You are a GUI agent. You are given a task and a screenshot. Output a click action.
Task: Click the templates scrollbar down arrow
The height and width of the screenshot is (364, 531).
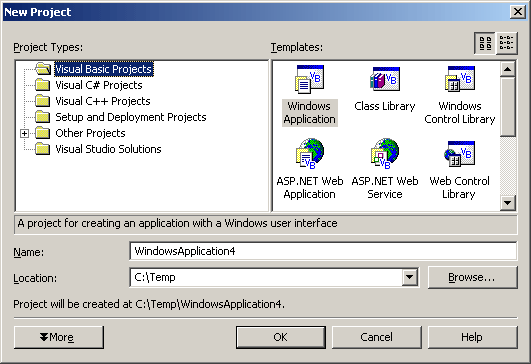pos(508,203)
